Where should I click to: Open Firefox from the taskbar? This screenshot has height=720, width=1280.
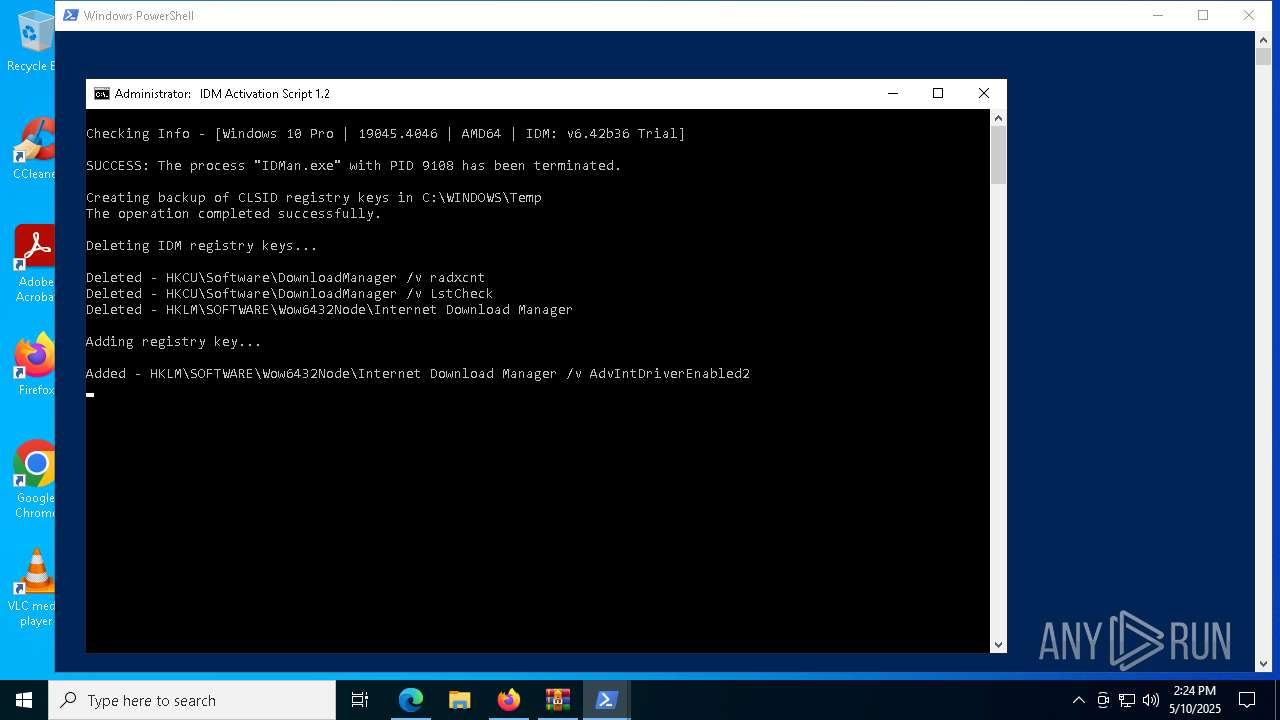508,700
